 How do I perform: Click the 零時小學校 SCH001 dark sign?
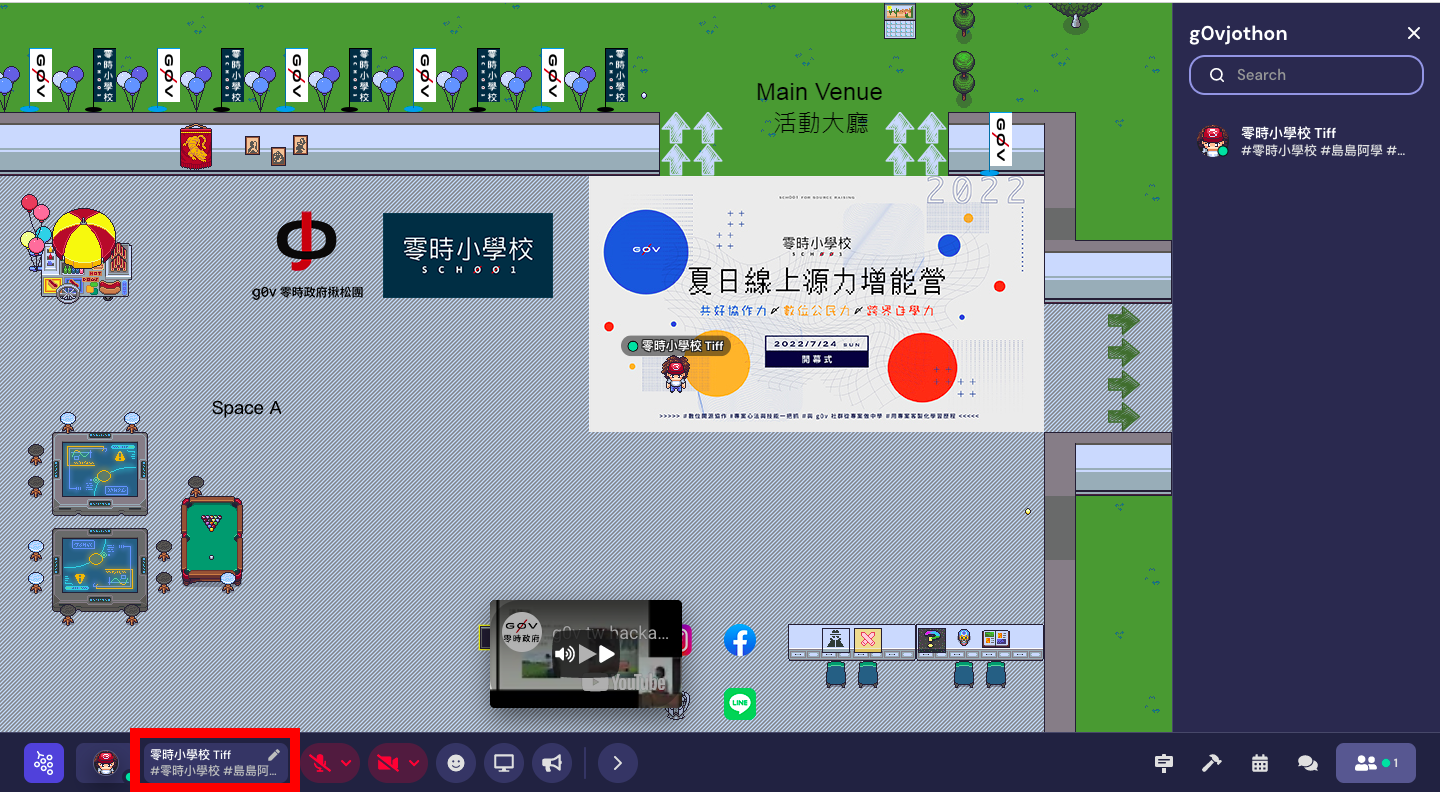click(x=468, y=255)
